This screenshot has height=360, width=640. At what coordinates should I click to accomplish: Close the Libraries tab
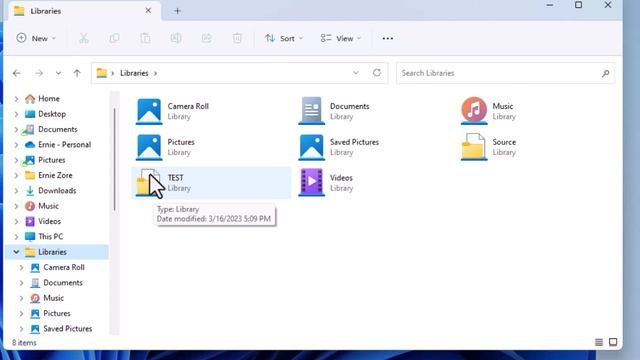[148, 11]
